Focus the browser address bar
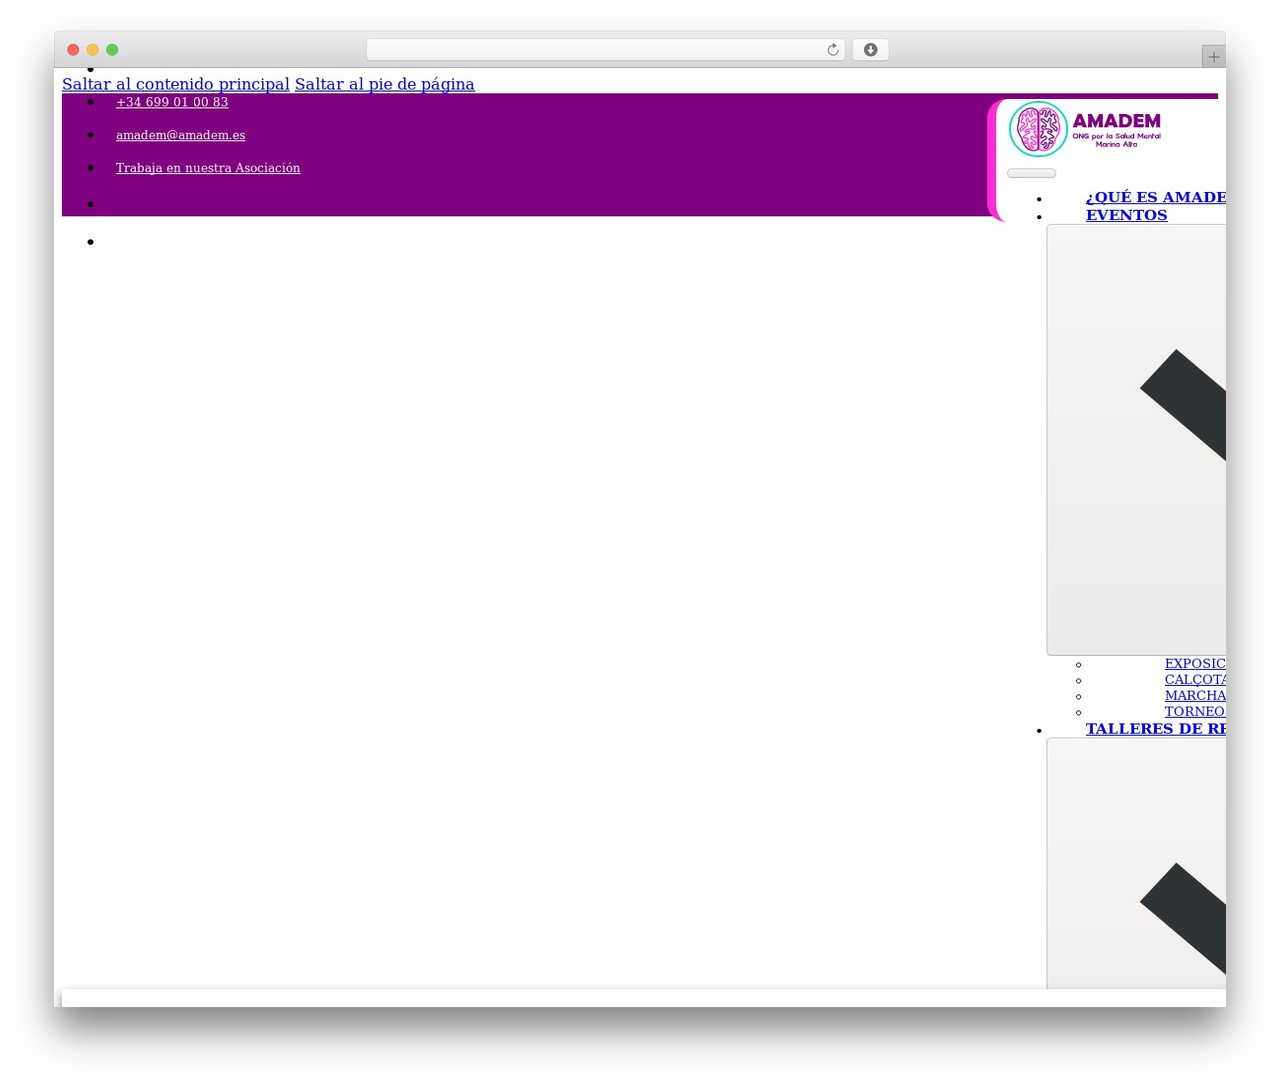1280x1084 pixels. (x=605, y=50)
